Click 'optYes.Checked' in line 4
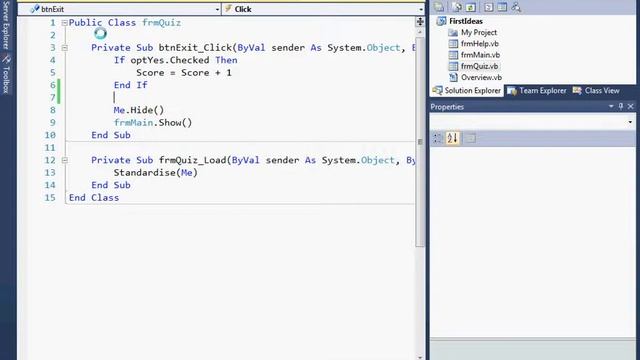The width and height of the screenshot is (640, 360). click(170, 60)
